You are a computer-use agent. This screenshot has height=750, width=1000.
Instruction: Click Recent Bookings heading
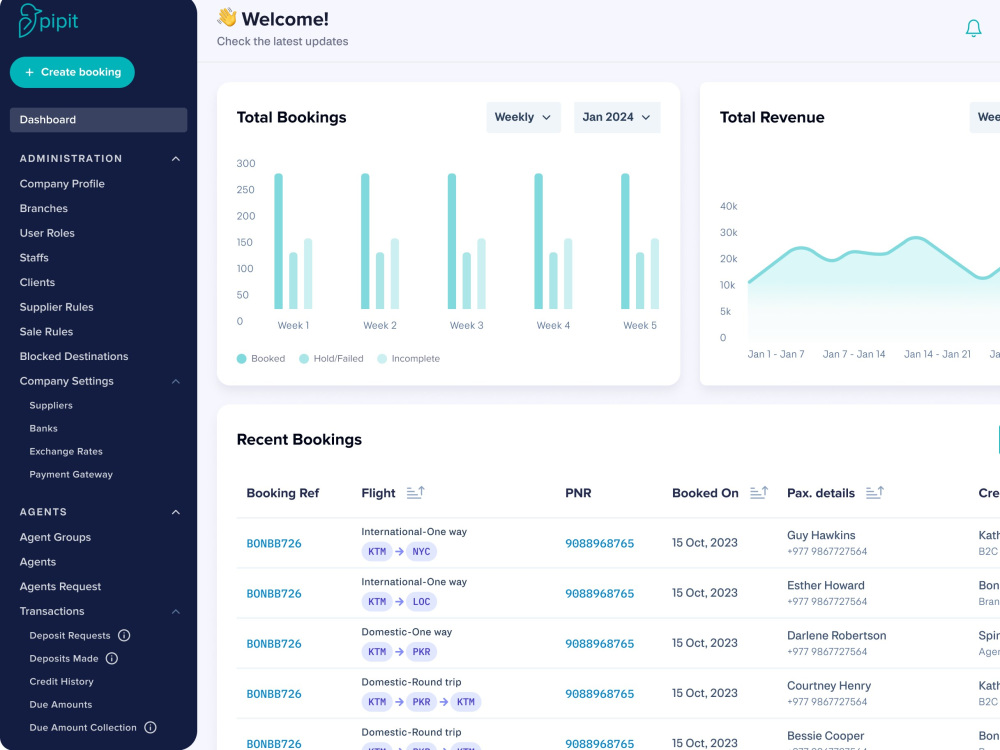(299, 439)
